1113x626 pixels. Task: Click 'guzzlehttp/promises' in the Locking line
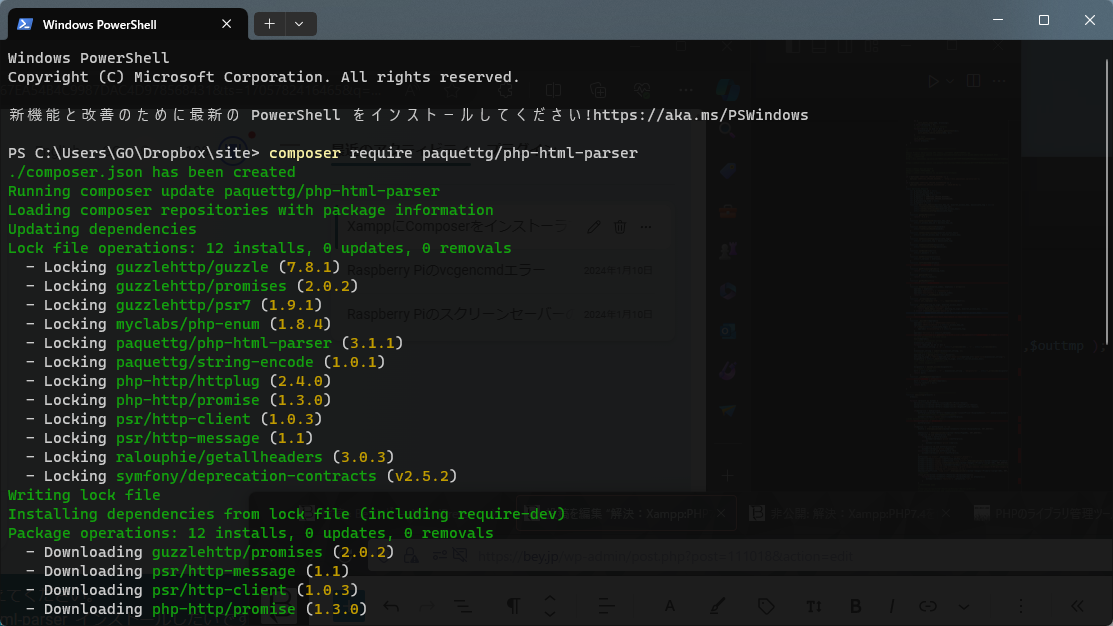pos(201,286)
